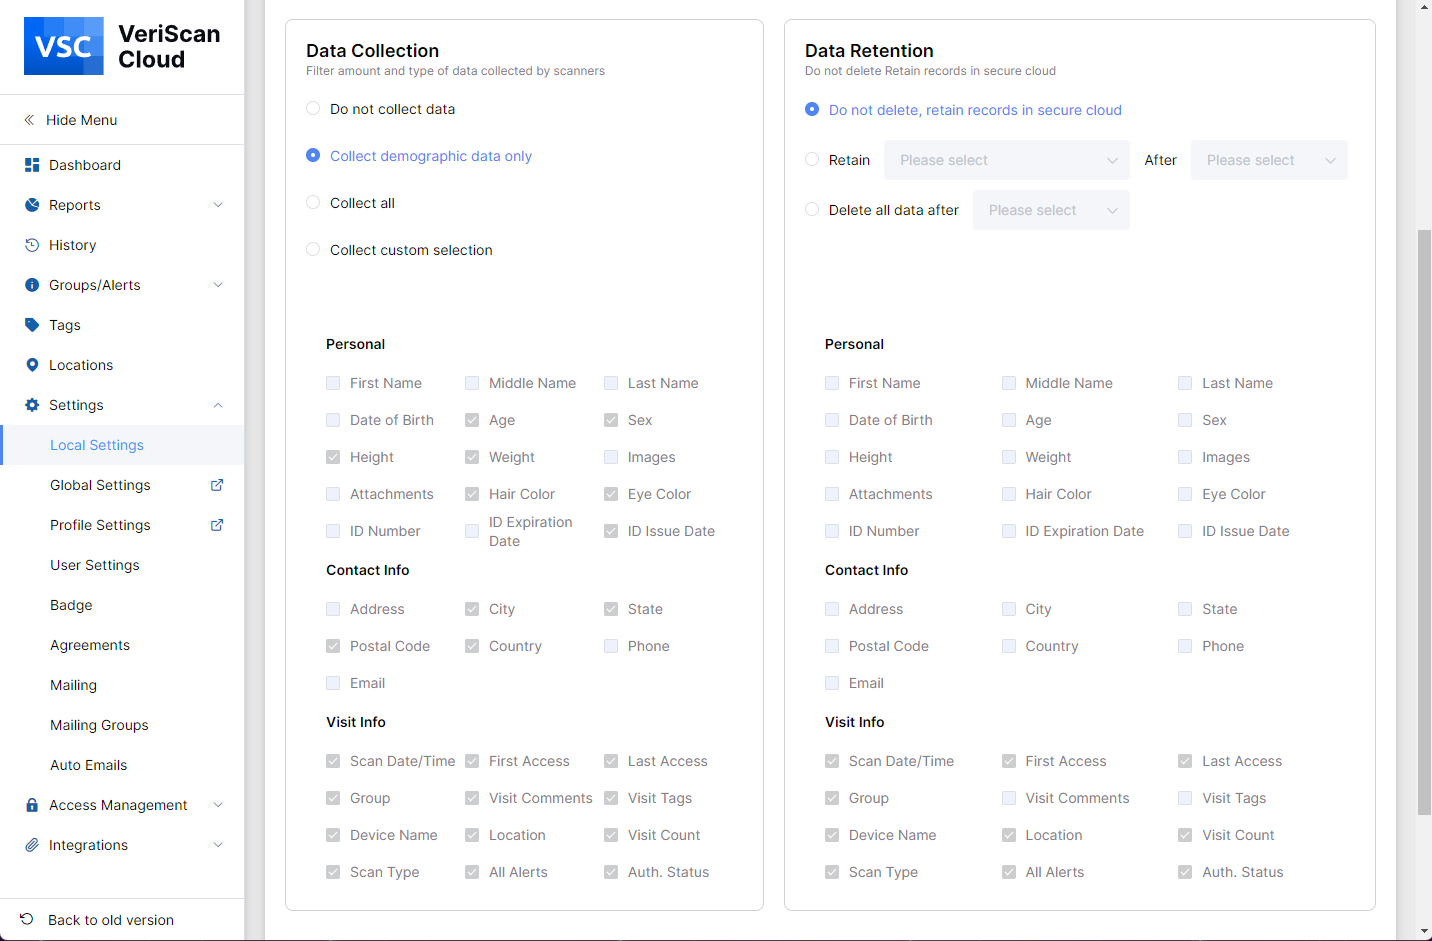
Task: Click Back to old version link
Action: click(x=111, y=920)
